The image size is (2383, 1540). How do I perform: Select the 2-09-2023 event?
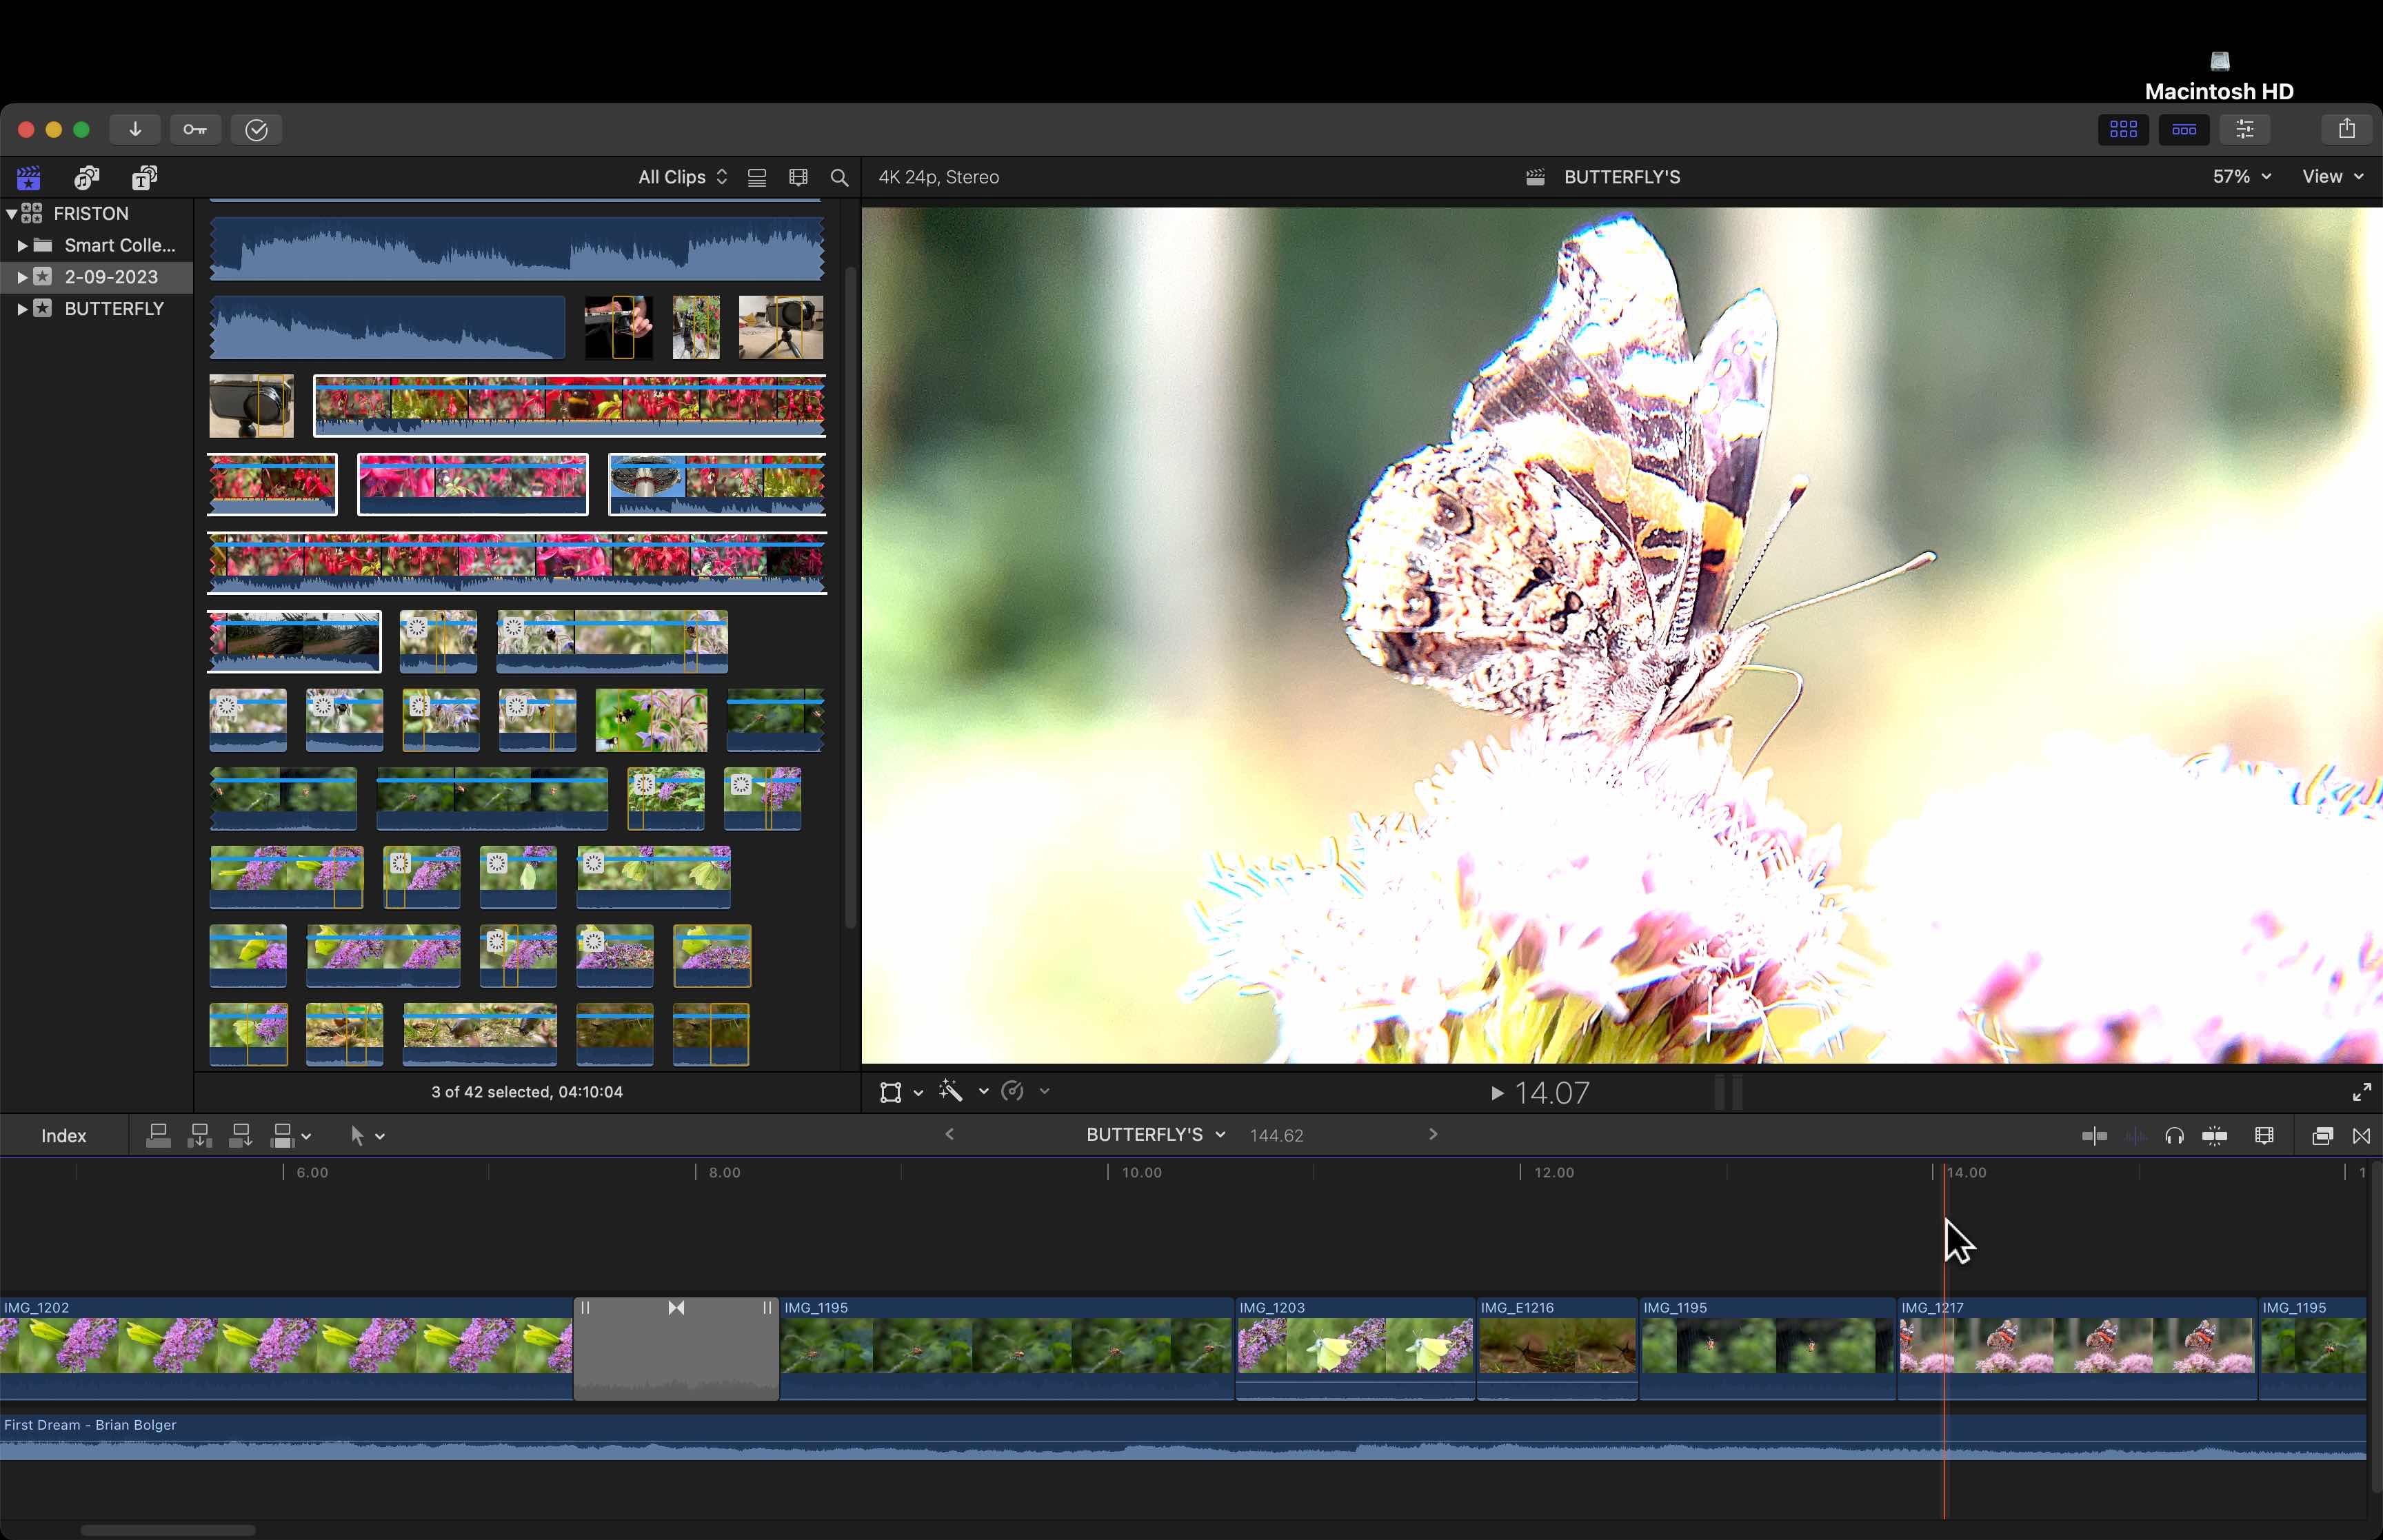110,277
